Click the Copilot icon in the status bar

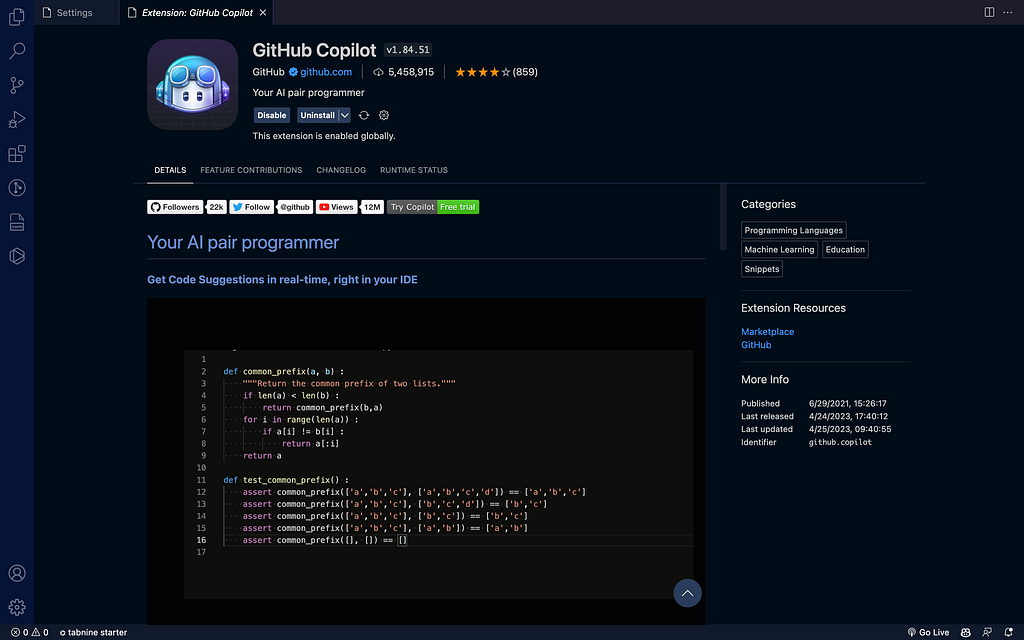coord(965,632)
